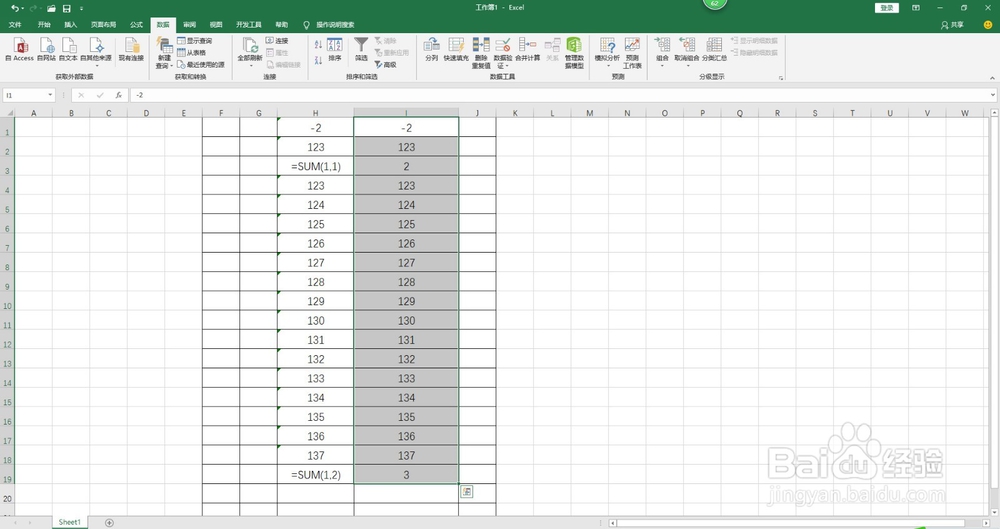Screen dimensions: 1000x529
Task: Click the Insert Function (fx) icon
Action: (x=119, y=95)
